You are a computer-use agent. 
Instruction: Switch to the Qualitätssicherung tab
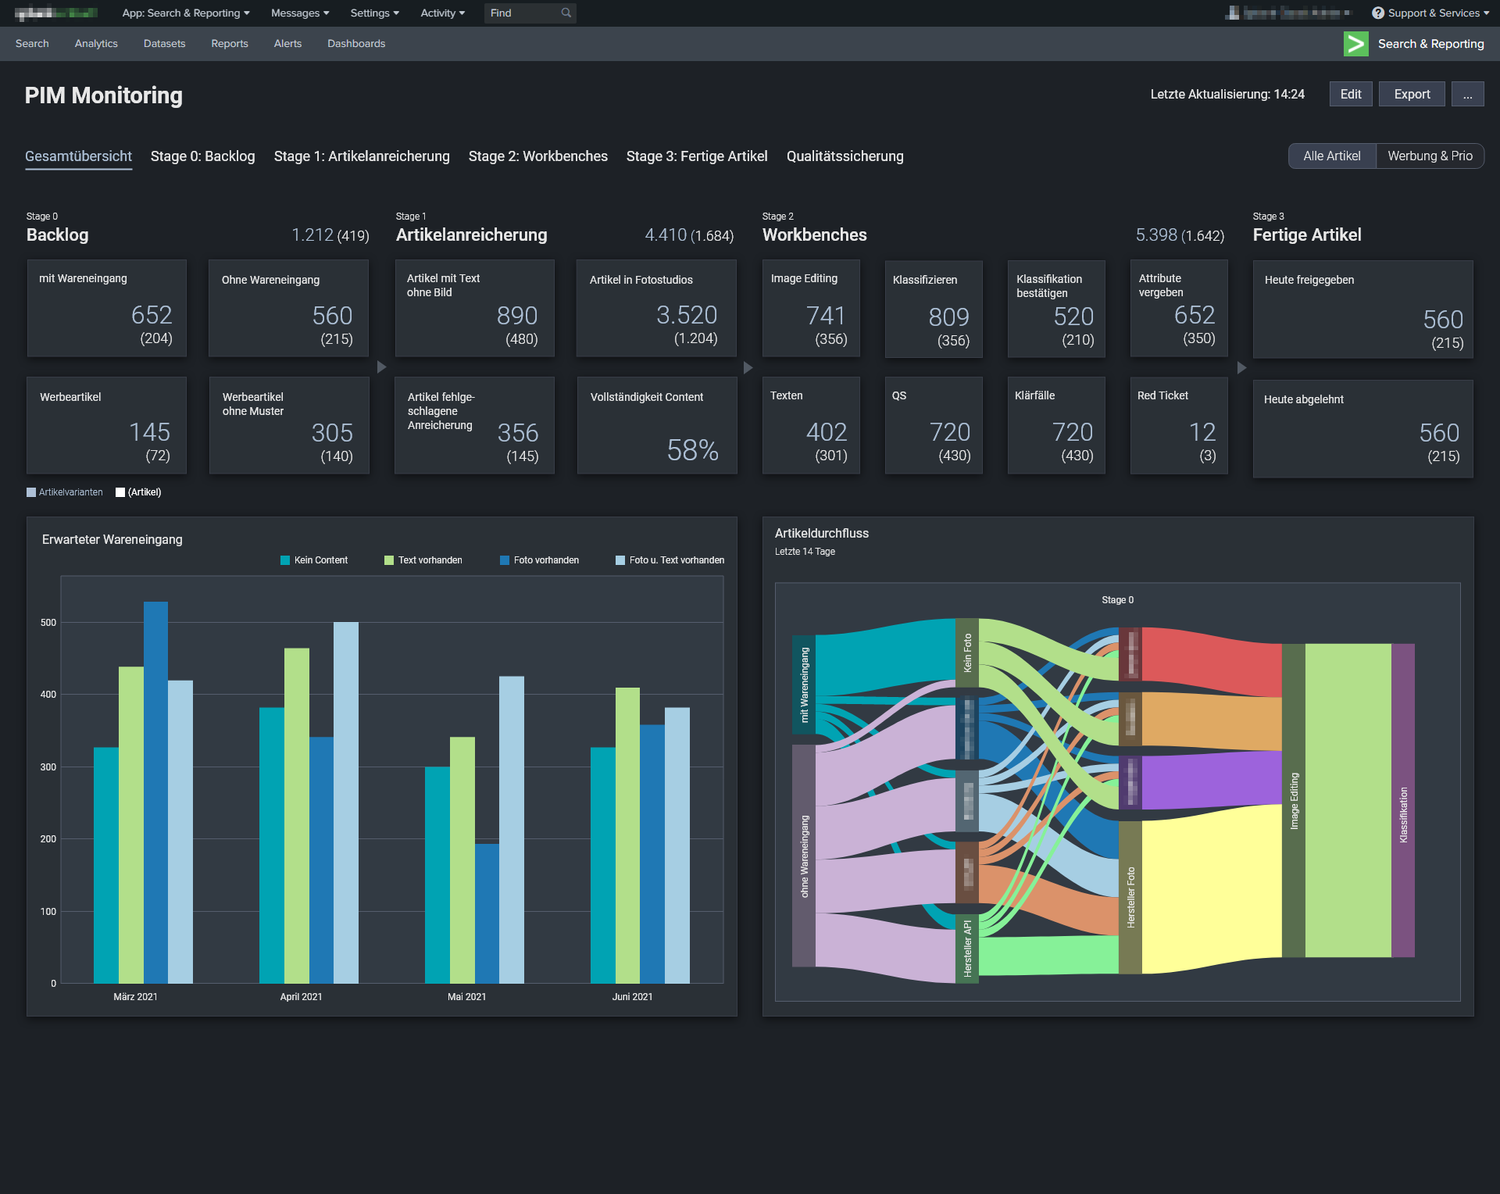pyautogui.click(x=845, y=157)
